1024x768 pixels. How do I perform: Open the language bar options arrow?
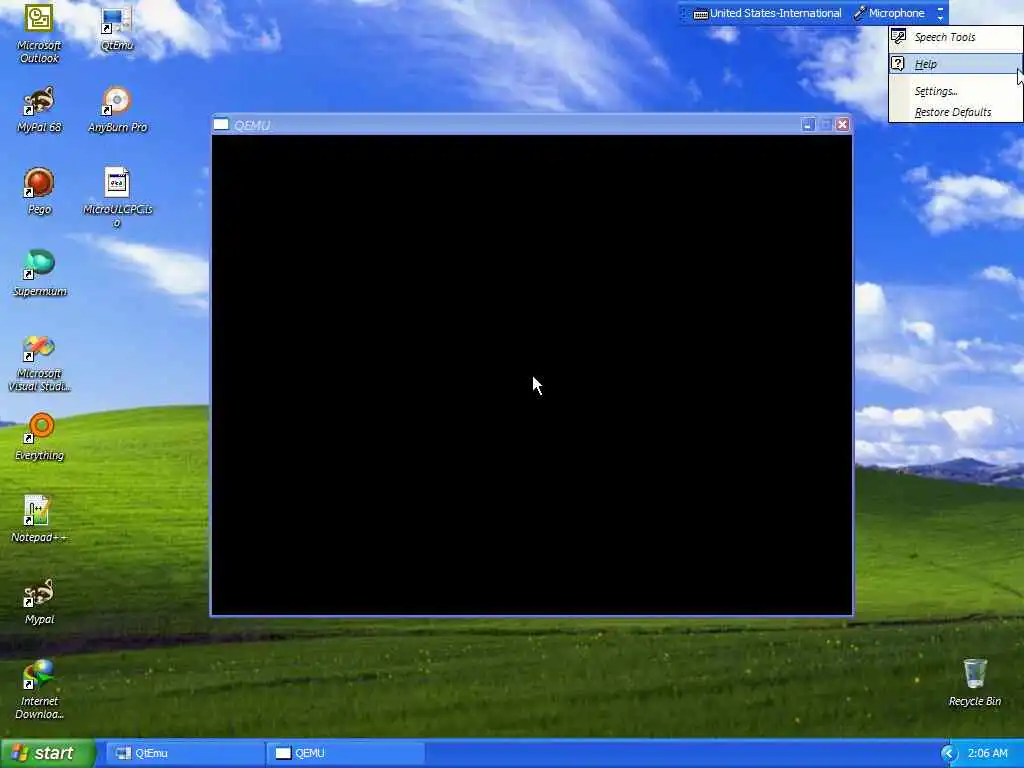tap(940, 13)
